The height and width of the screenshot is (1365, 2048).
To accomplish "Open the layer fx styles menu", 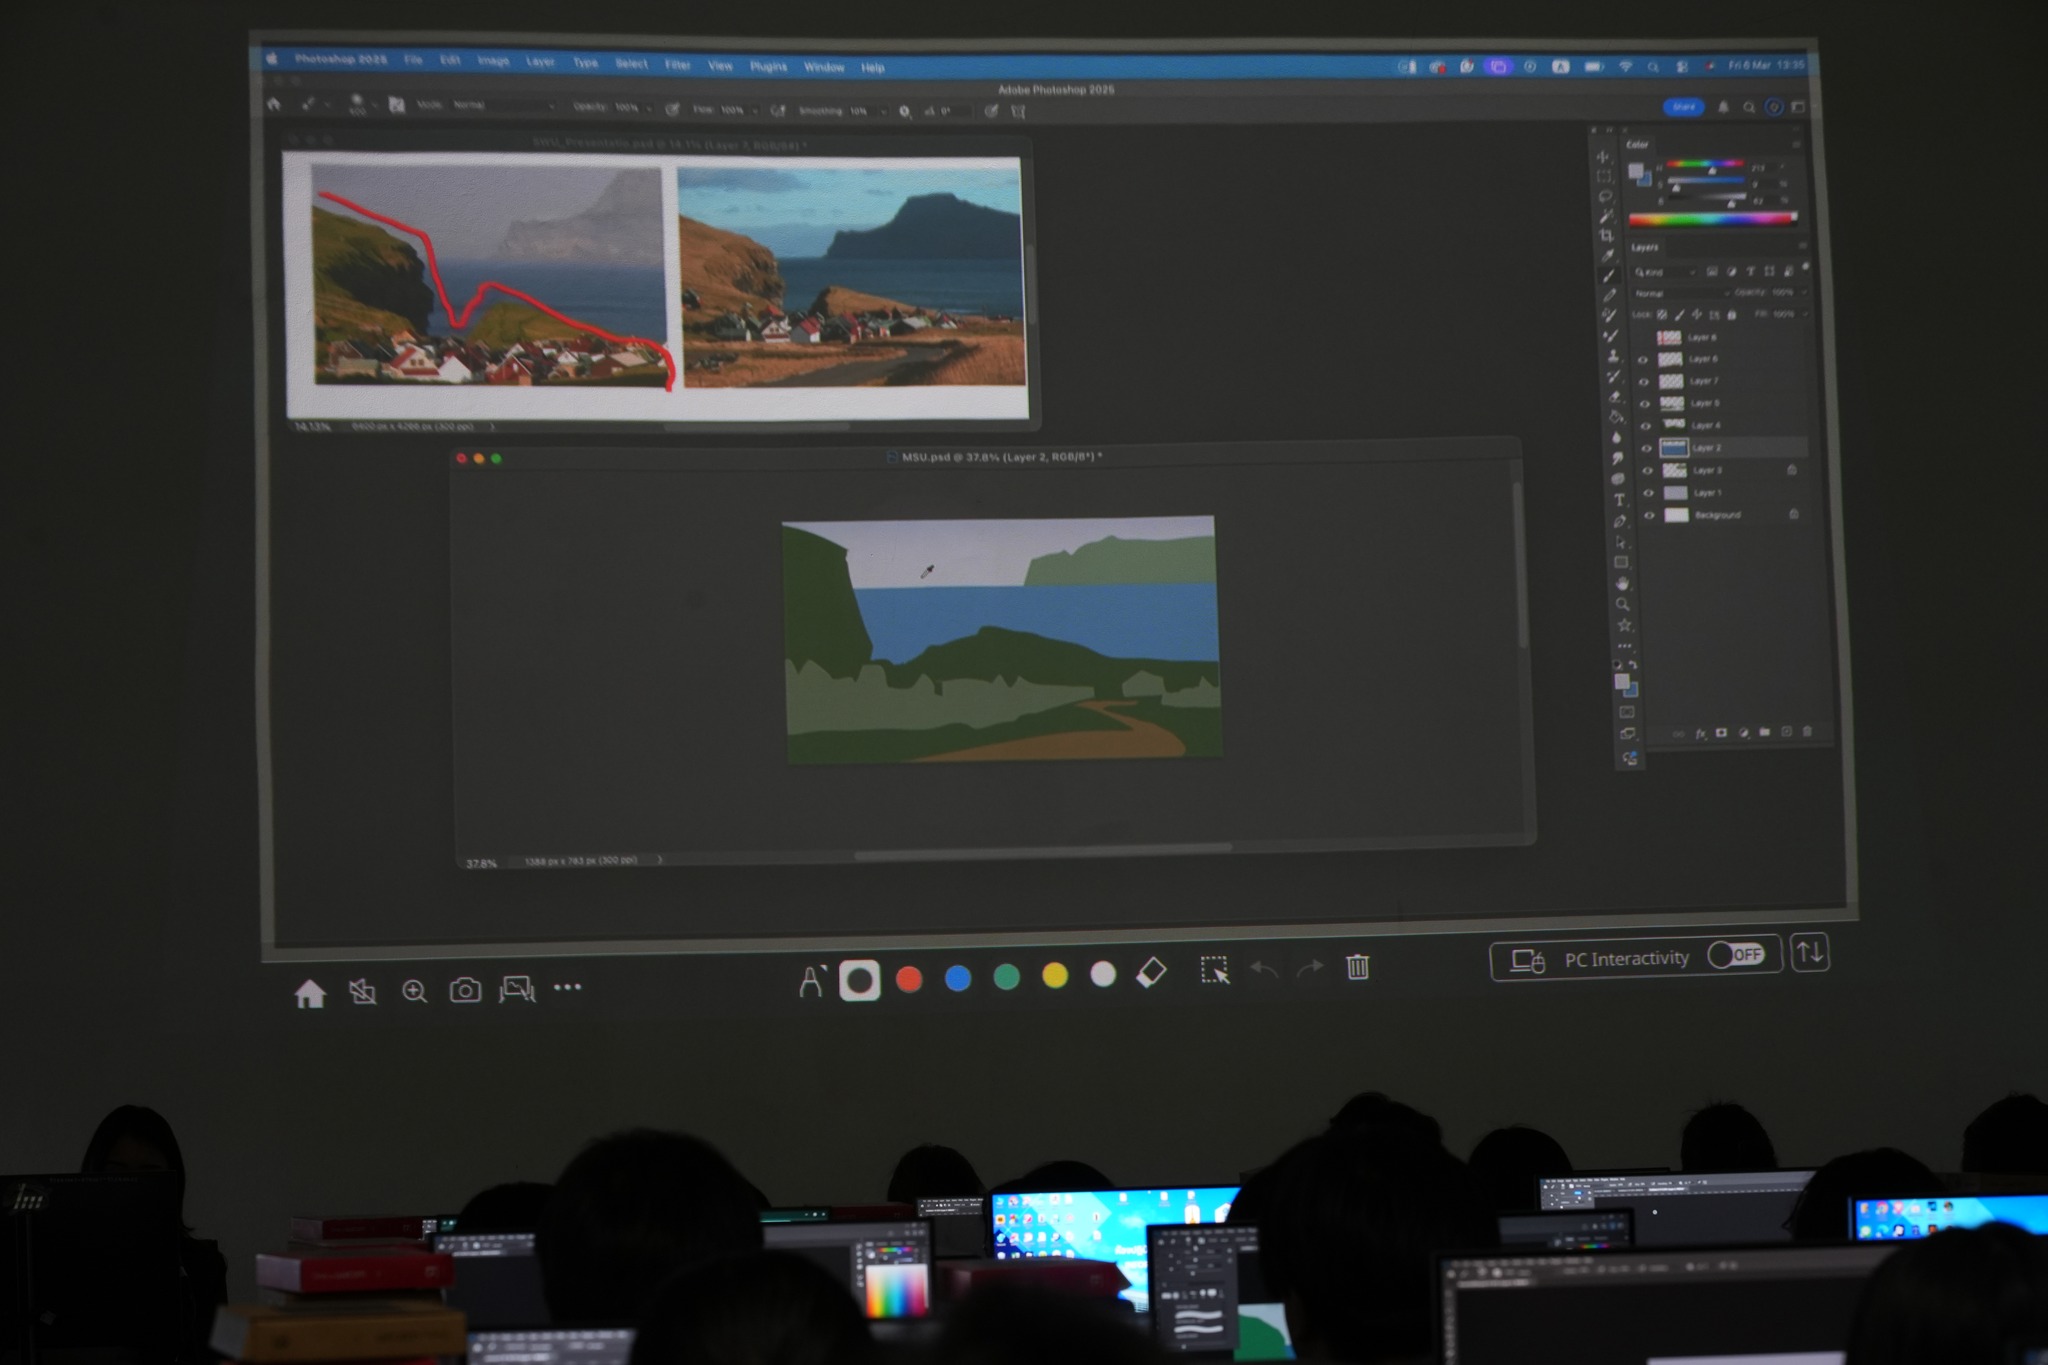I will tap(1700, 733).
